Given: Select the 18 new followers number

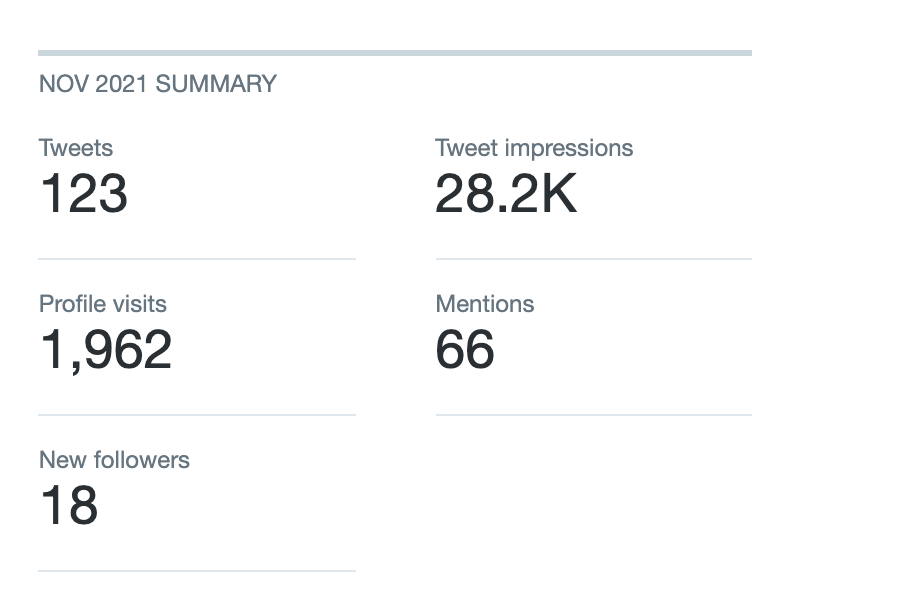Looking at the screenshot, I should (69, 505).
